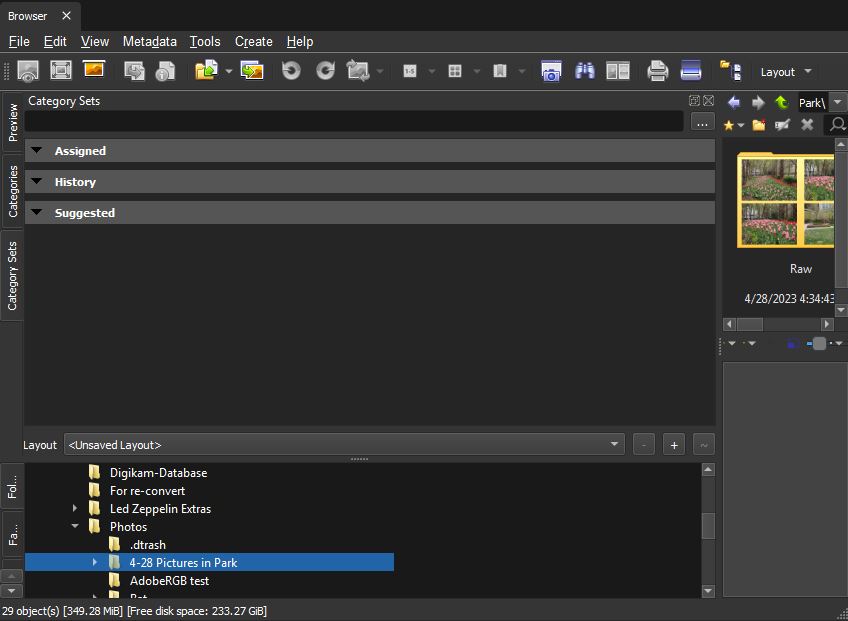
Task: Click the printer icon in toolbar
Action: [x=657, y=71]
